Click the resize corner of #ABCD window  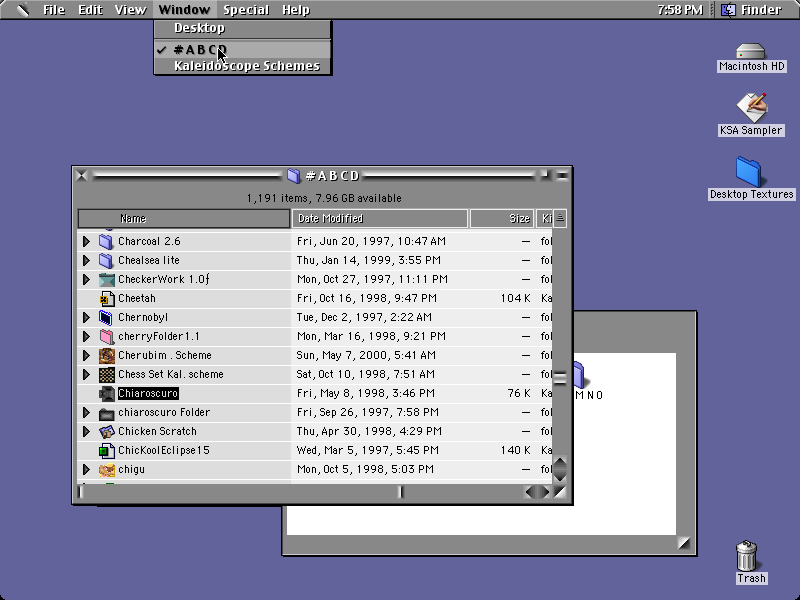coord(560,492)
